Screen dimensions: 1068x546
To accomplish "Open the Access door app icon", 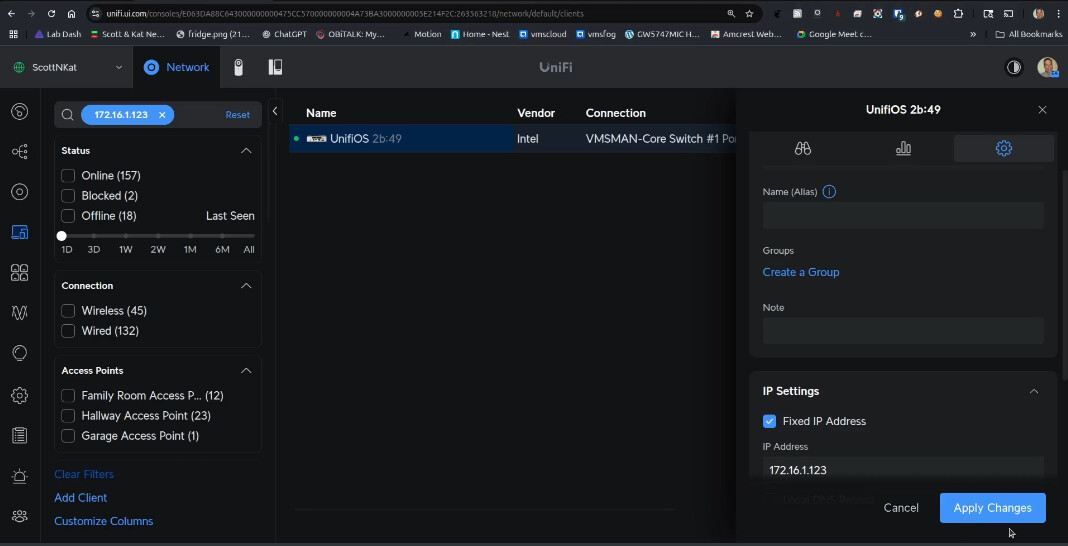I will (x=275, y=67).
